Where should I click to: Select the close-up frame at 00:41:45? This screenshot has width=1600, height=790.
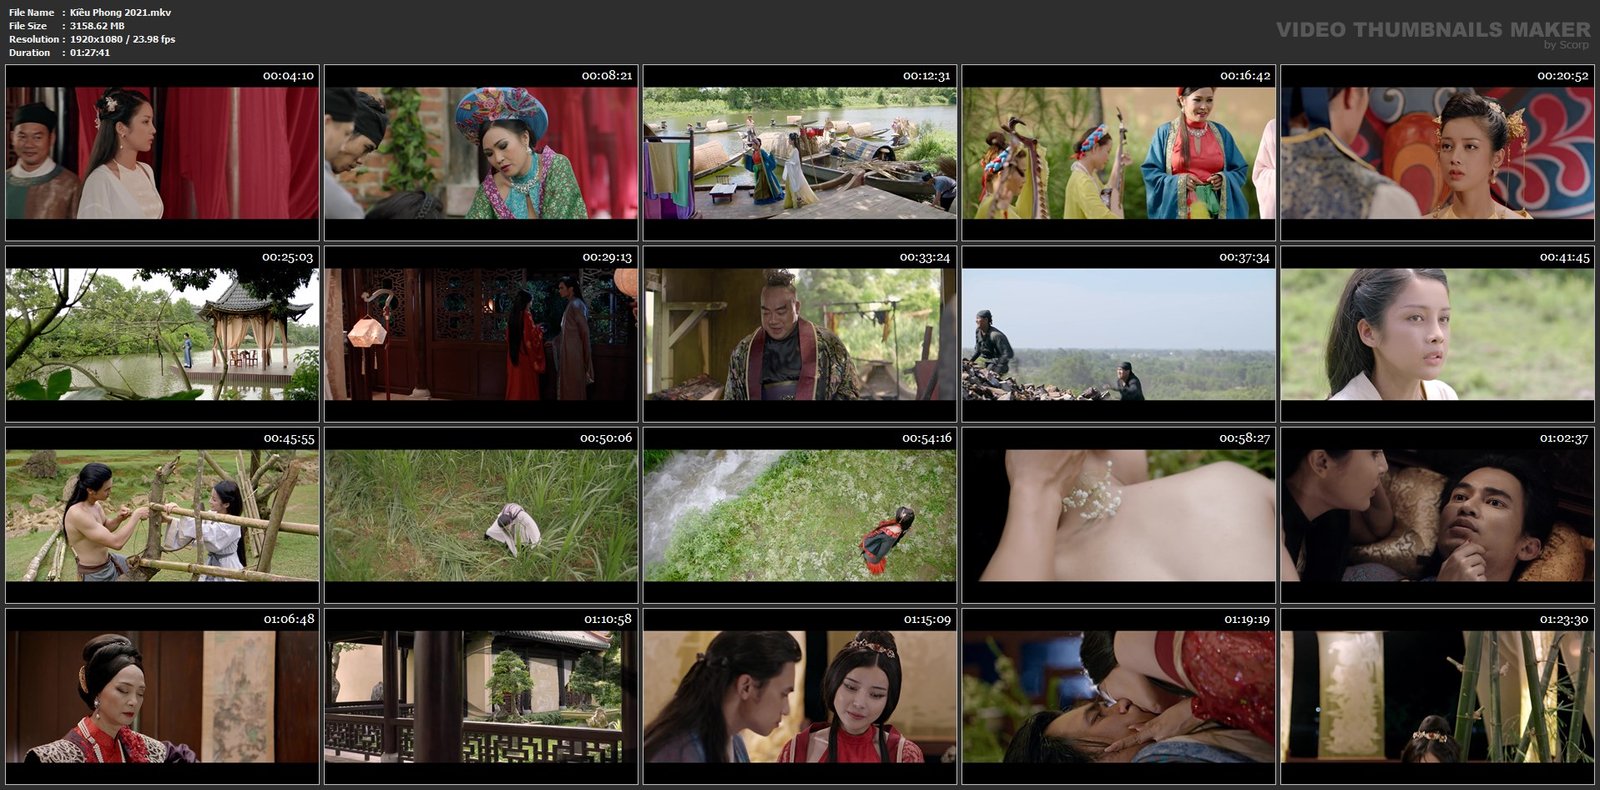click(1438, 334)
